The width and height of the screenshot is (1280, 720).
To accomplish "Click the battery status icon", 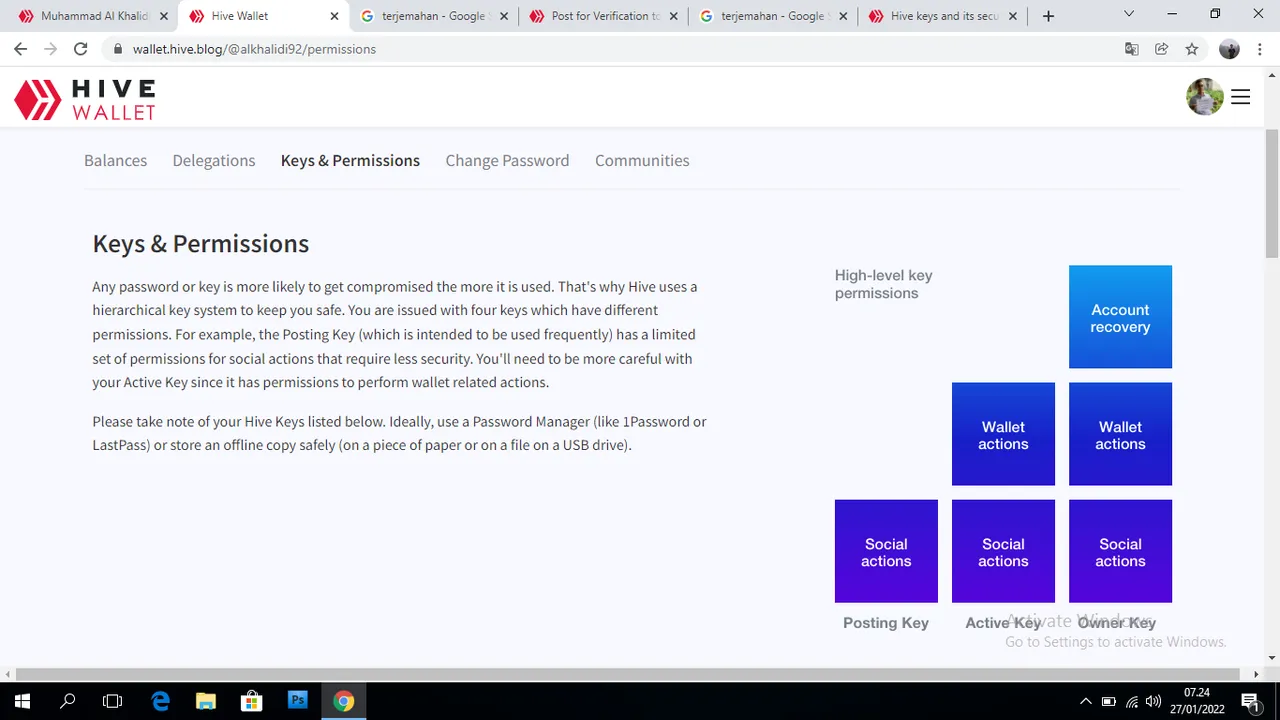I will (1108, 701).
